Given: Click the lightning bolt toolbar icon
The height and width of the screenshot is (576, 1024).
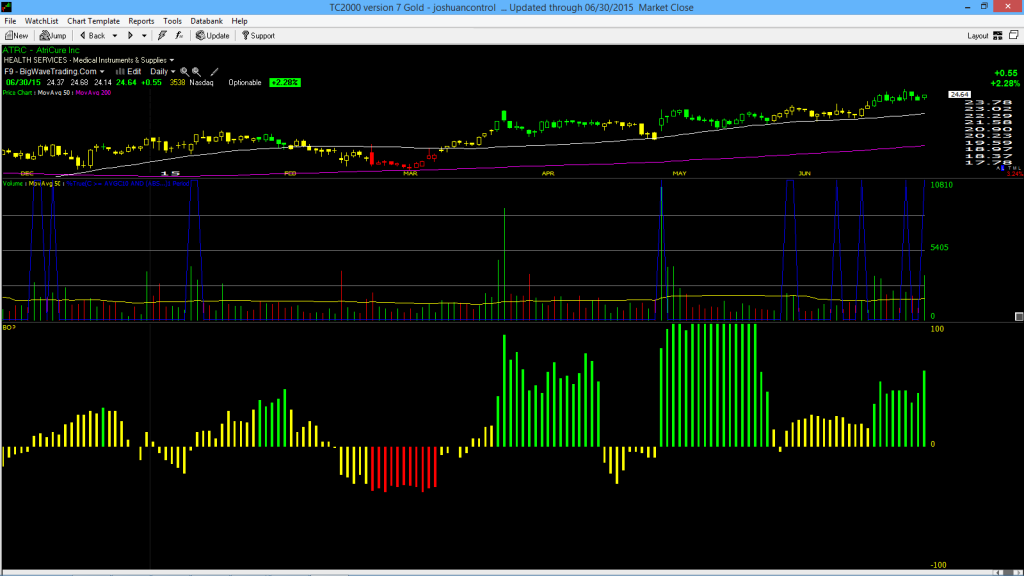Looking at the screenshot, I should click(162, 35).
